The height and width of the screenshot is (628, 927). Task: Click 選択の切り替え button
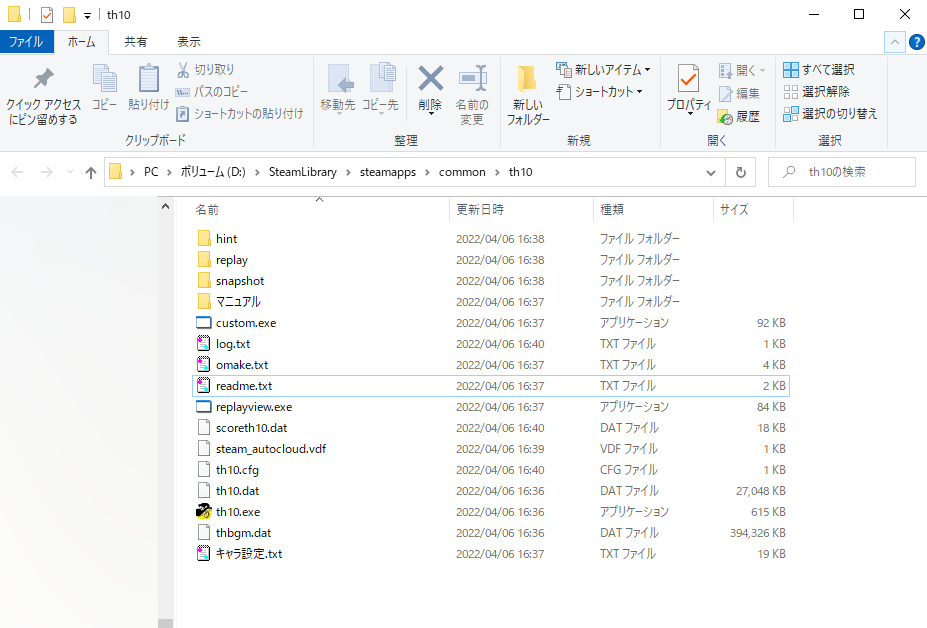click(830, 114)
